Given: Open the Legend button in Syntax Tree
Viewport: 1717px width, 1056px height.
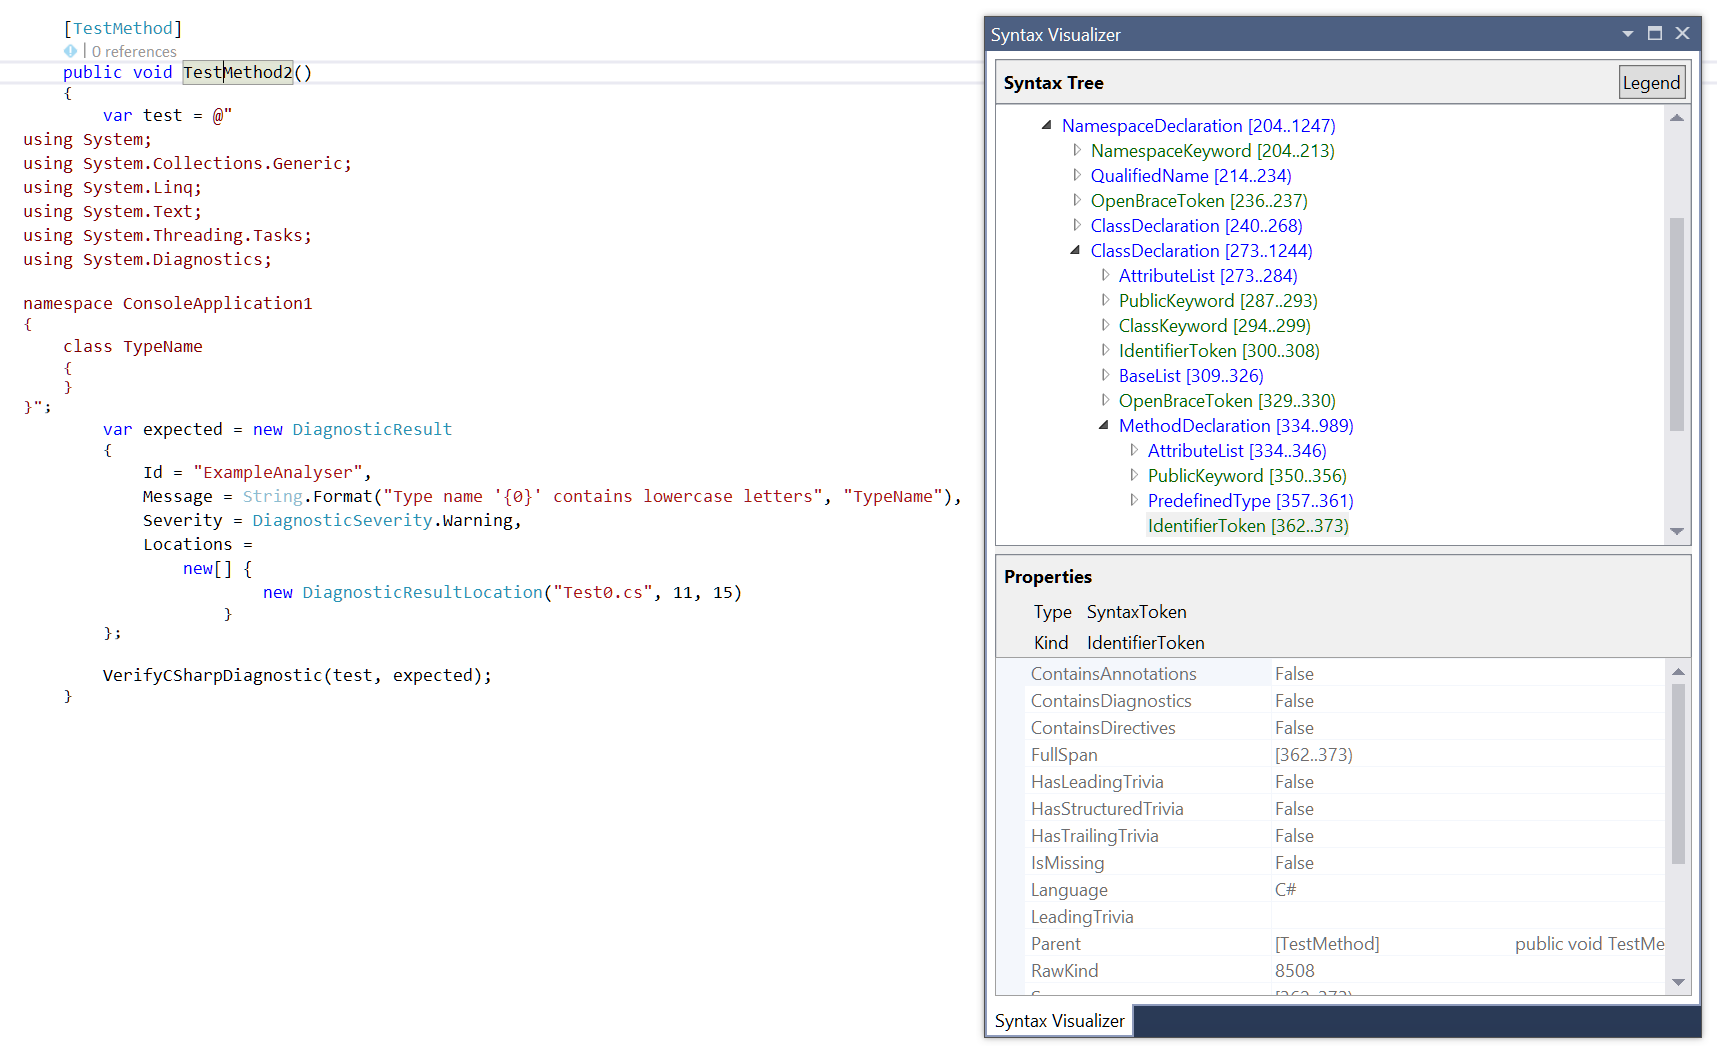Looking at the screenshot, I should 1651,83.
